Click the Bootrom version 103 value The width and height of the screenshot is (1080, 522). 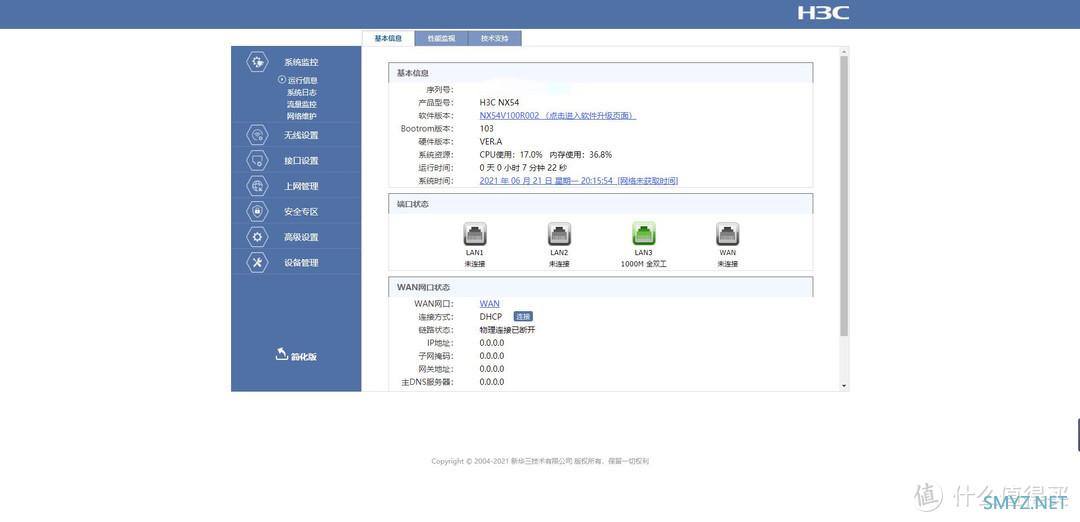486,129
